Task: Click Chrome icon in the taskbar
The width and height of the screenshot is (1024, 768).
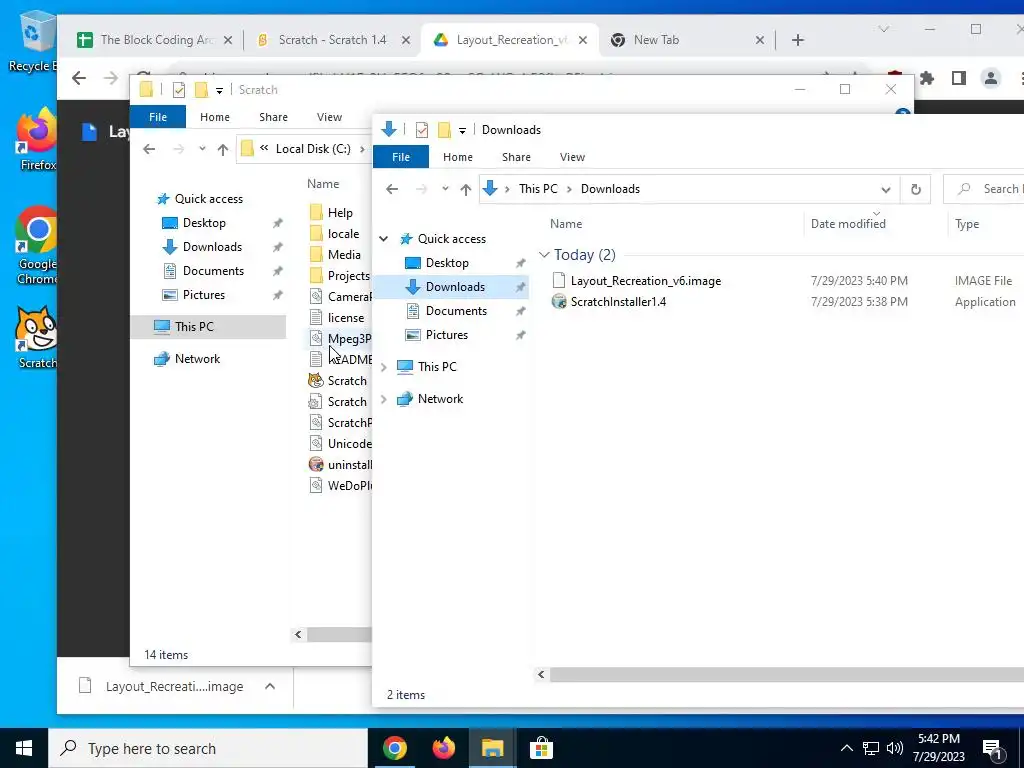Action: coord(394,748)
